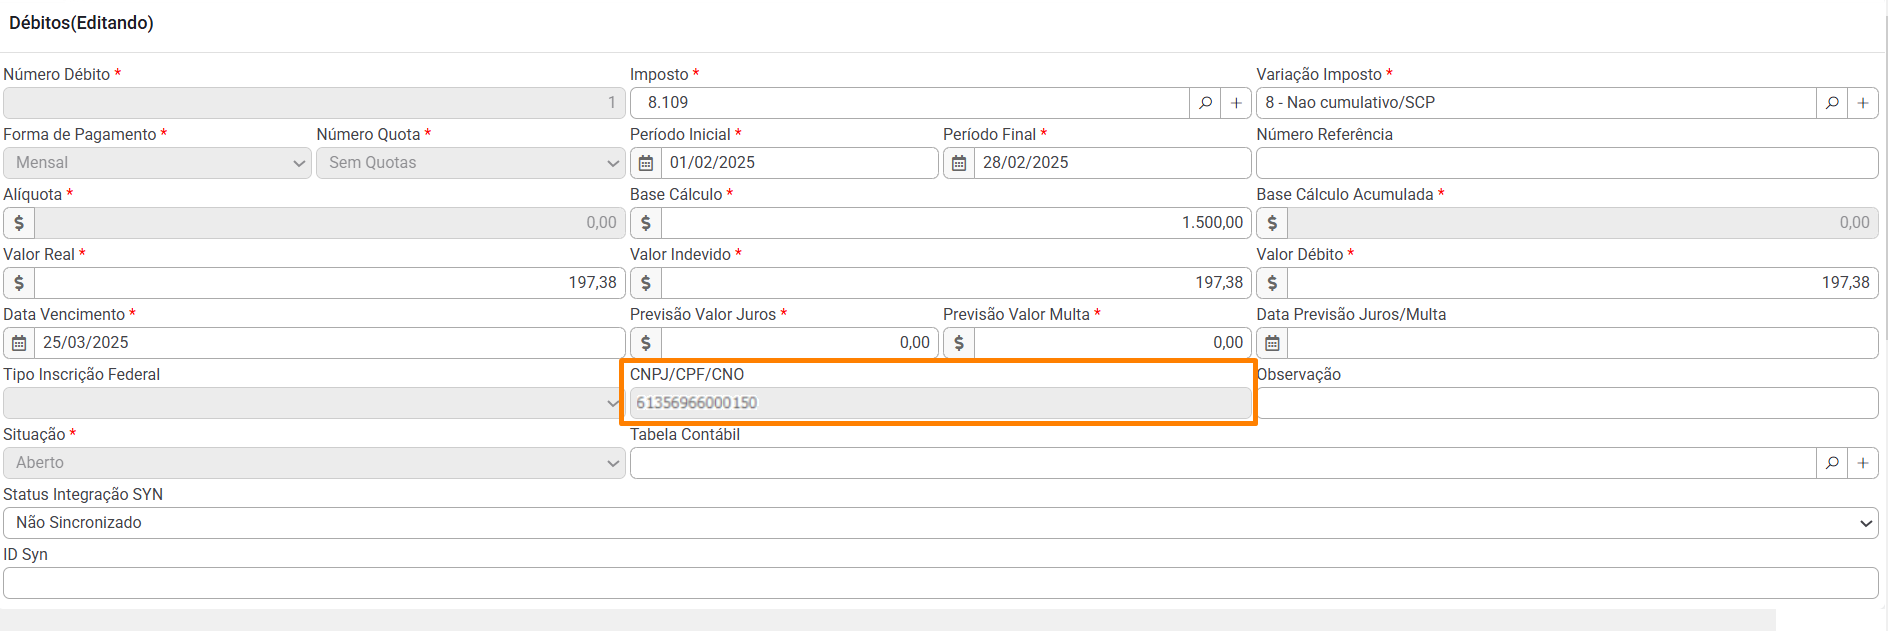This screenshot has height=631, width=1888.
Task: Expand the Número Quota dropdown
Action: (x=470, y=163)
